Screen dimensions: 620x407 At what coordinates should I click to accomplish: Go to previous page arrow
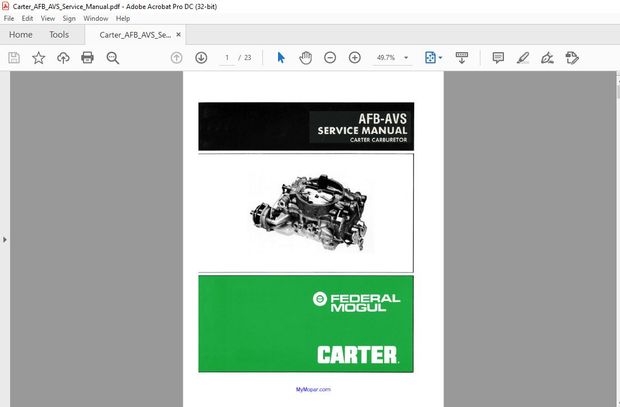(x=176, y=58)
